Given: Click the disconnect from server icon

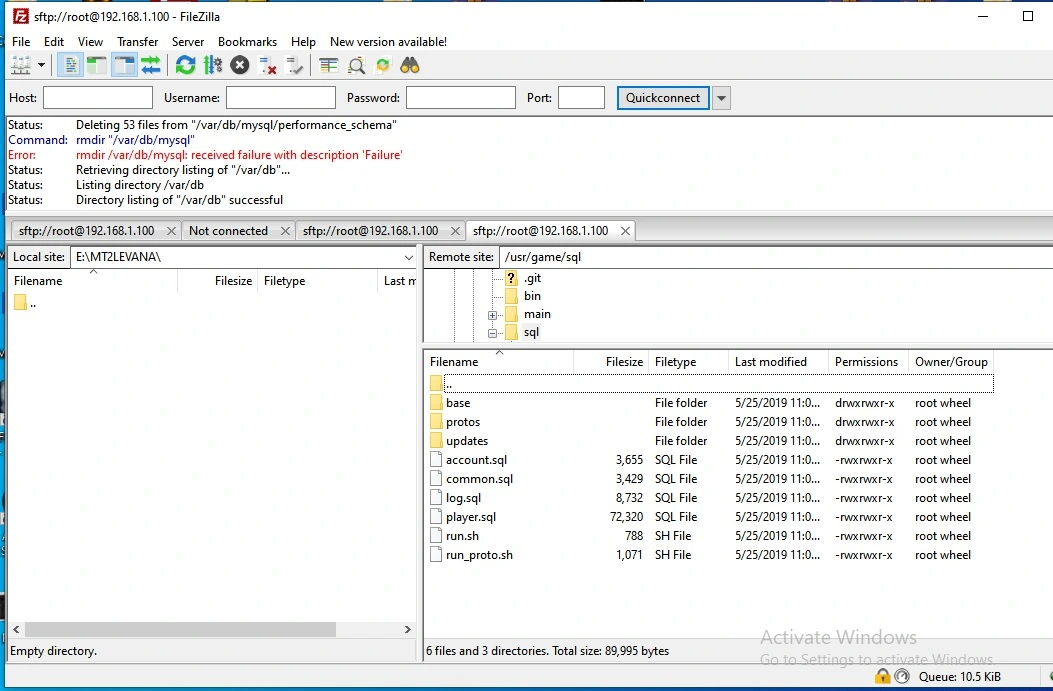Looking at the screenshot, I should [x=268, y=66].
